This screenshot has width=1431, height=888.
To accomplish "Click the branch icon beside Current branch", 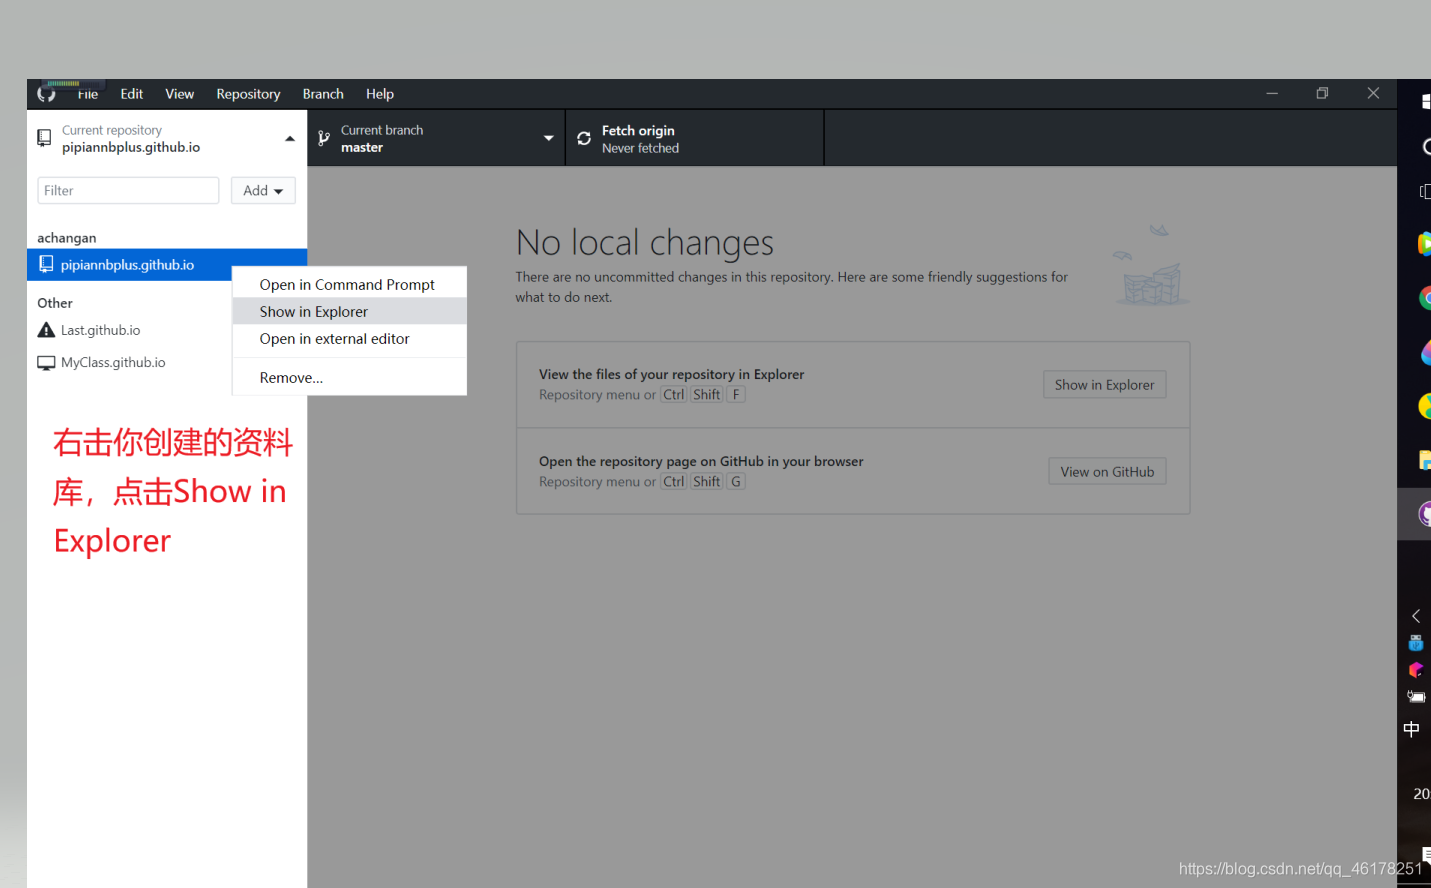I will coord(324,138).
